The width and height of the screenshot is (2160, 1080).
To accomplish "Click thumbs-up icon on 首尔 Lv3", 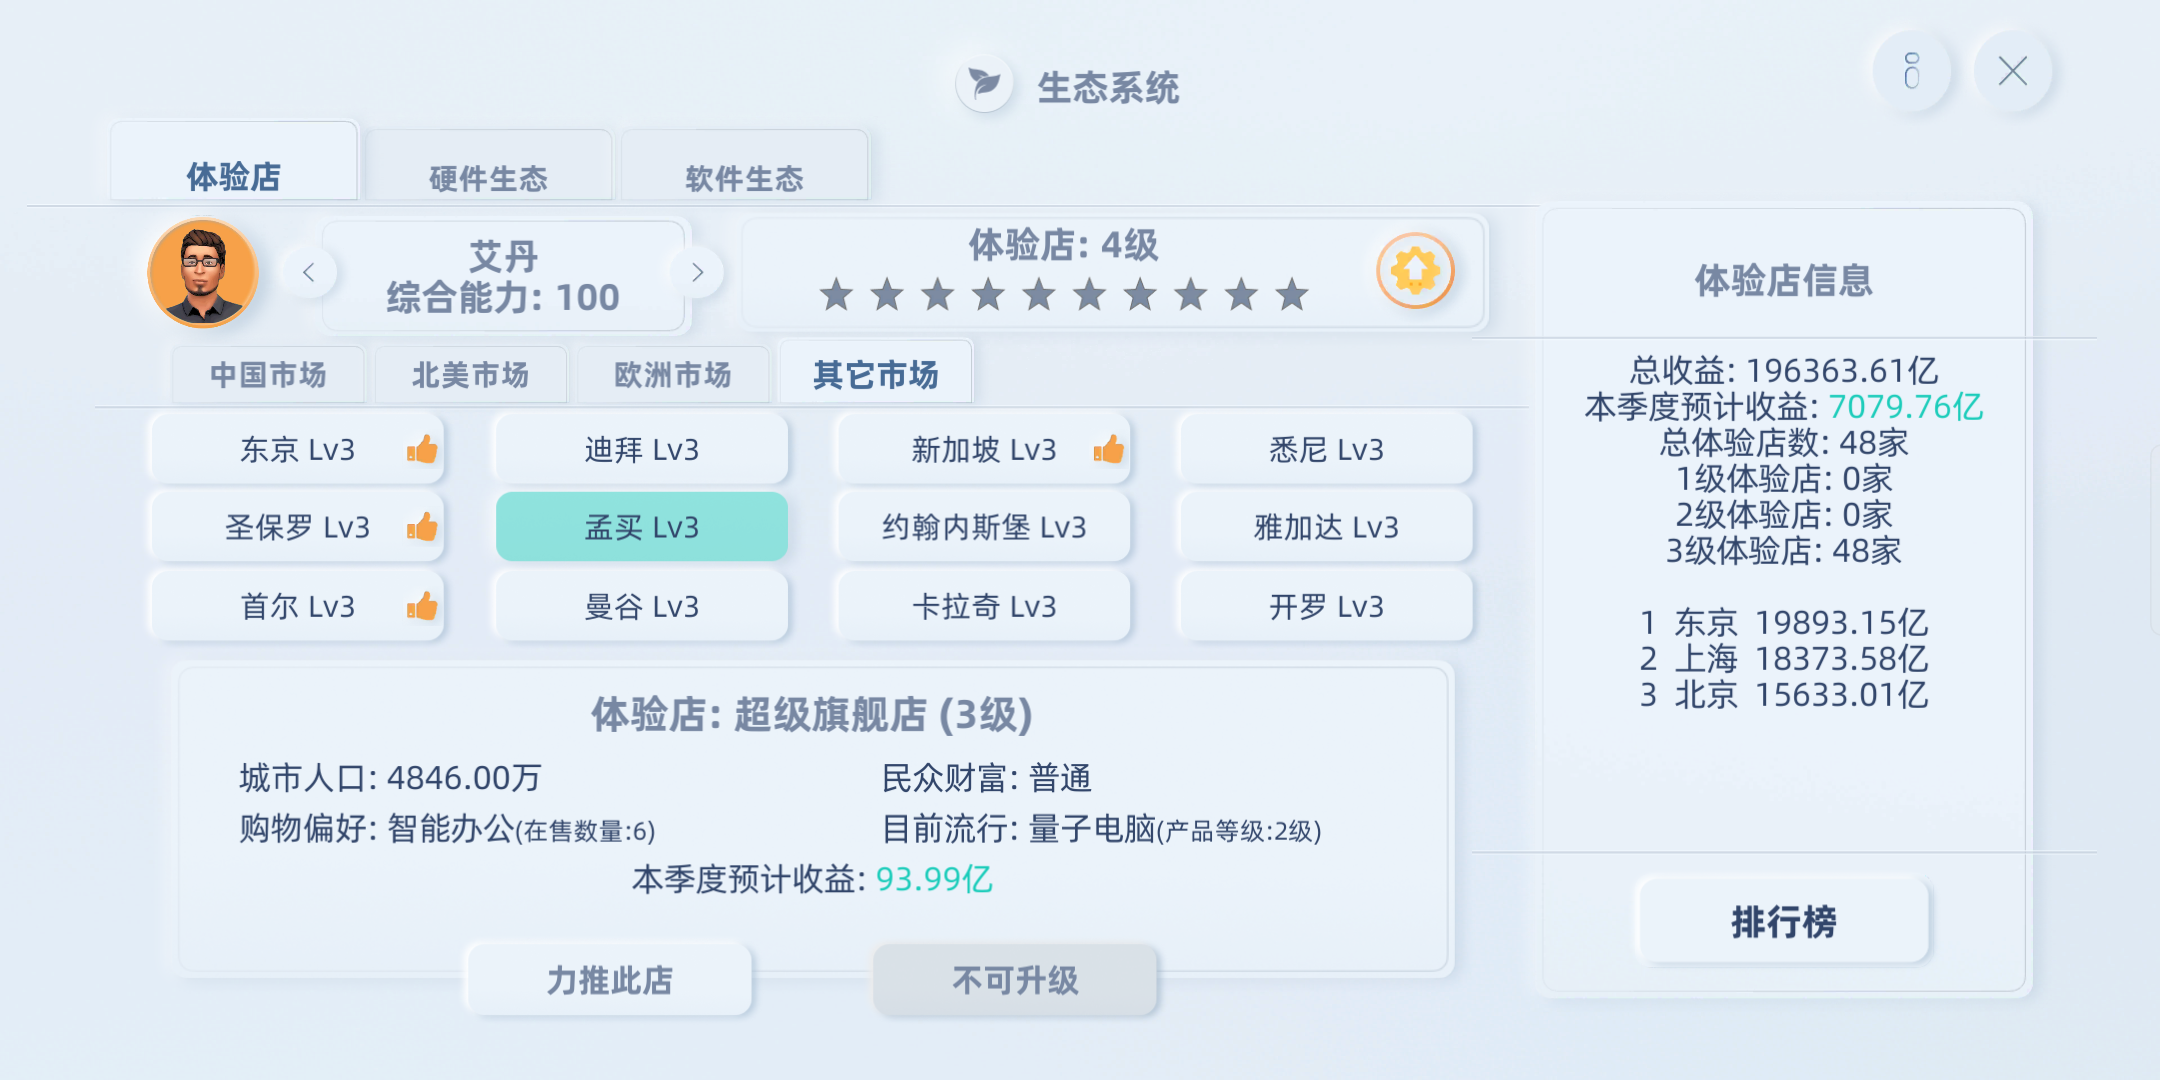I will 422,605.
